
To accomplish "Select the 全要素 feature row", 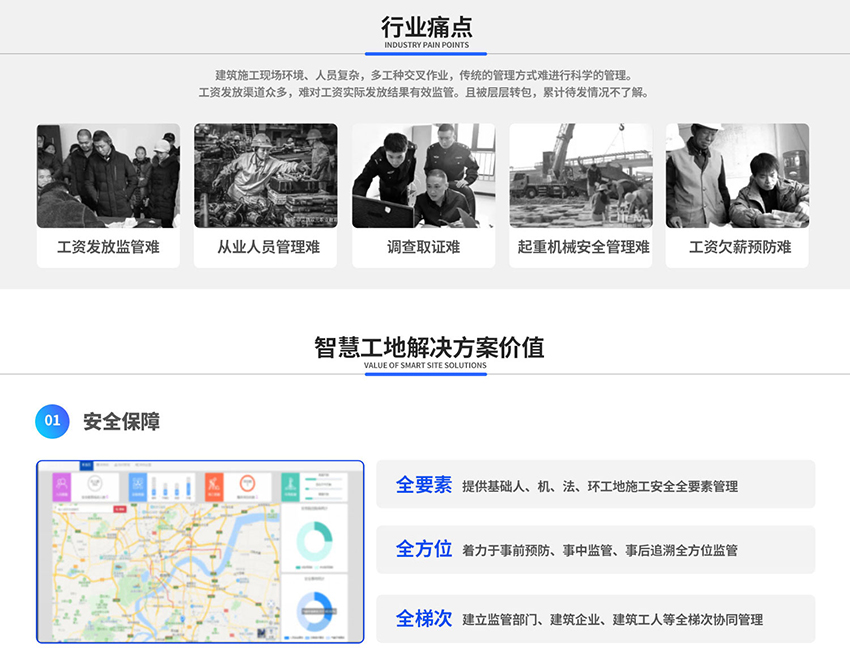I will point(595,485).
